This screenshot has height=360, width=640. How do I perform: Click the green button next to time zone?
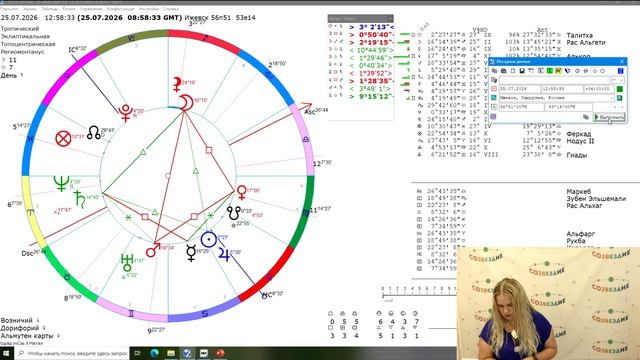[620, 89]
